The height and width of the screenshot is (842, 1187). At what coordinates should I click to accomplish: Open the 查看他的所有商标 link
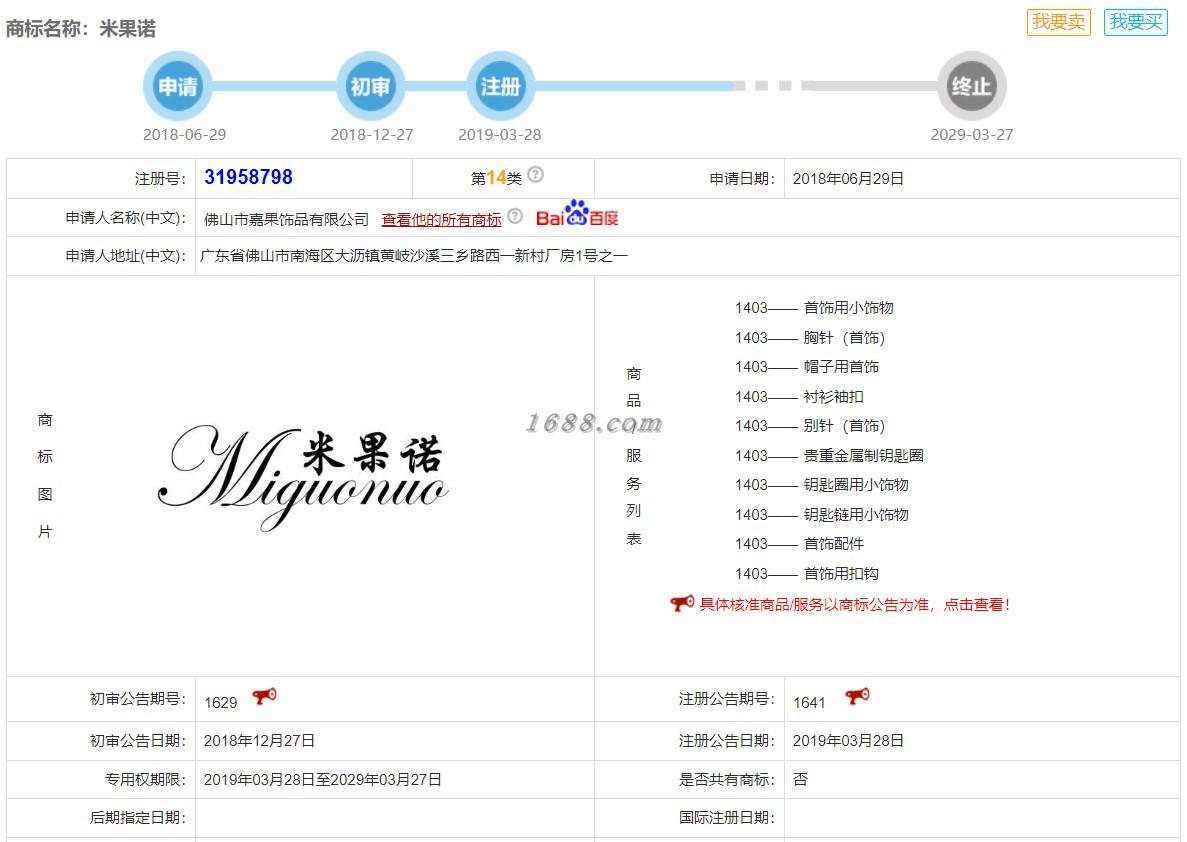pyautogui.click(x=441, y=220)
